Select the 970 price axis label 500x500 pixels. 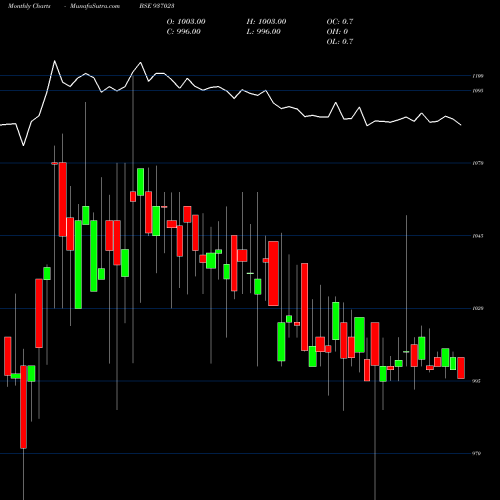[476, 453]
